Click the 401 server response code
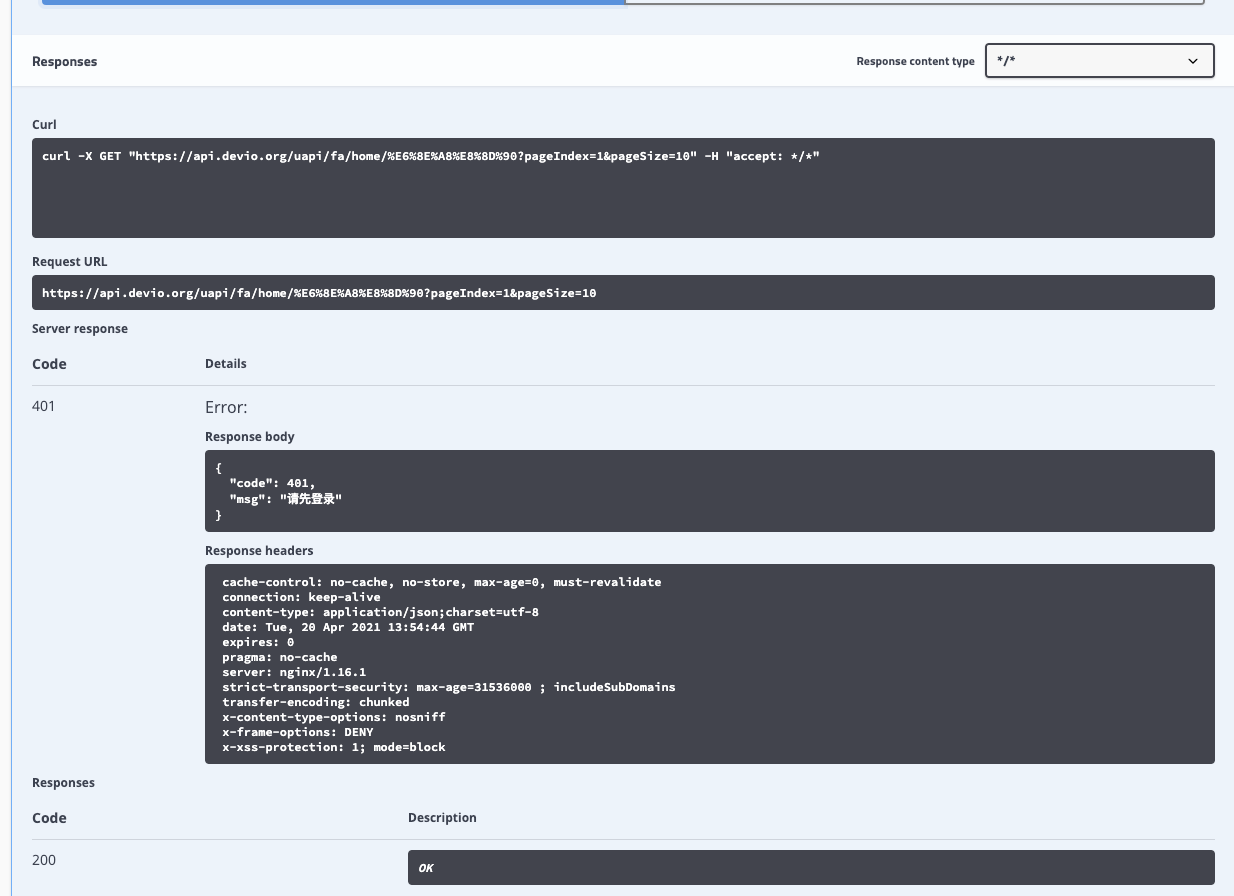Screen dimensions: 1234x896 [44, 406]
